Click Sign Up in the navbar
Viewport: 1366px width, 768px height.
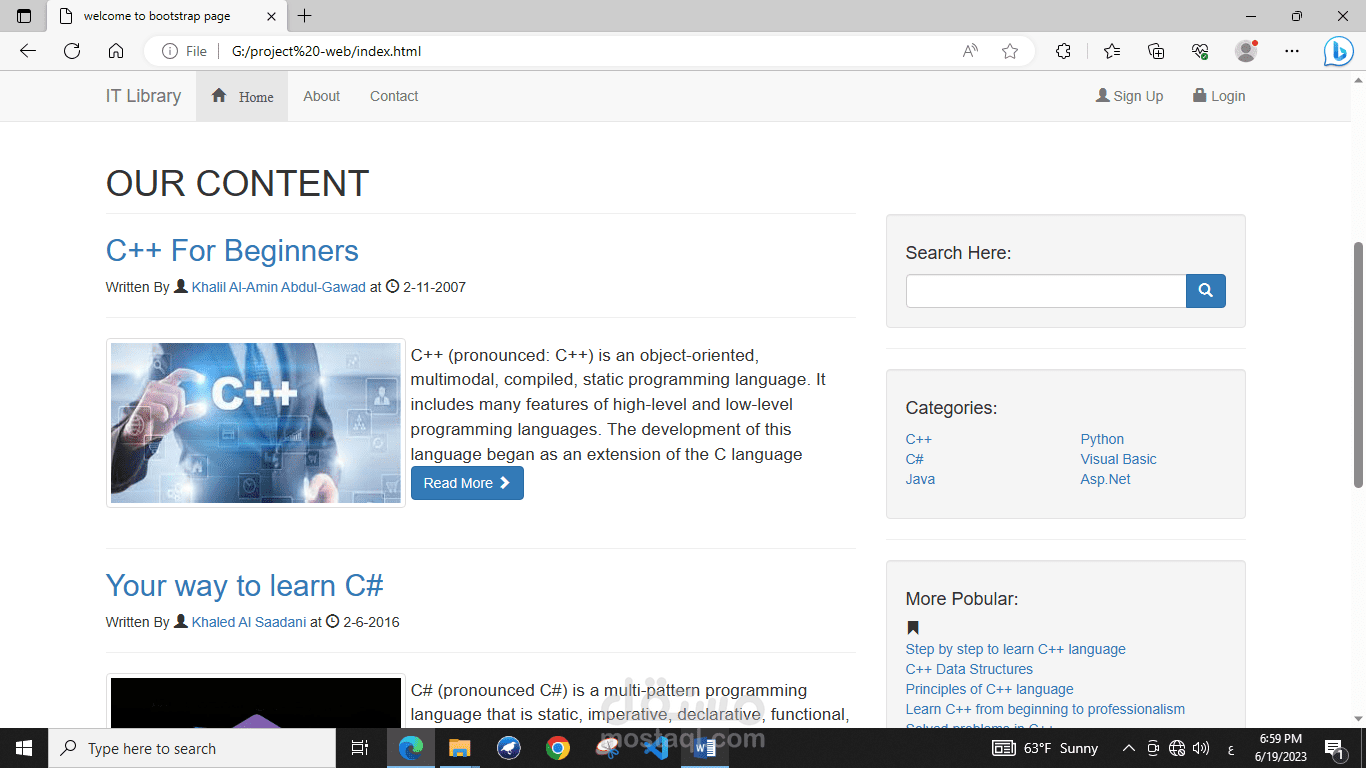1130,96
